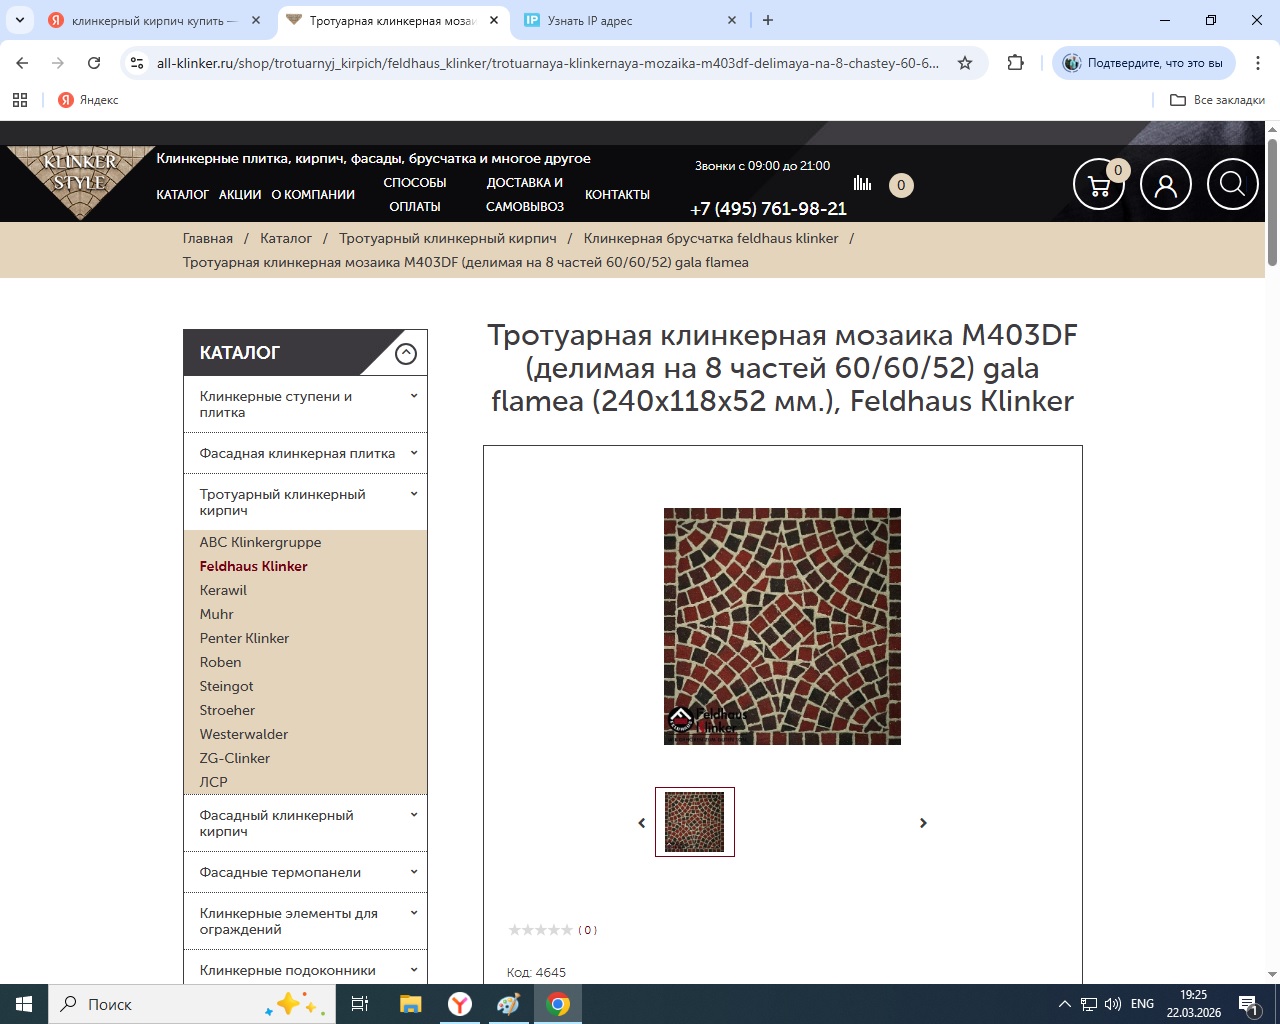1280x1024 pixels.
Task: Click the main mosaic product image
Action: pos(782,626)
